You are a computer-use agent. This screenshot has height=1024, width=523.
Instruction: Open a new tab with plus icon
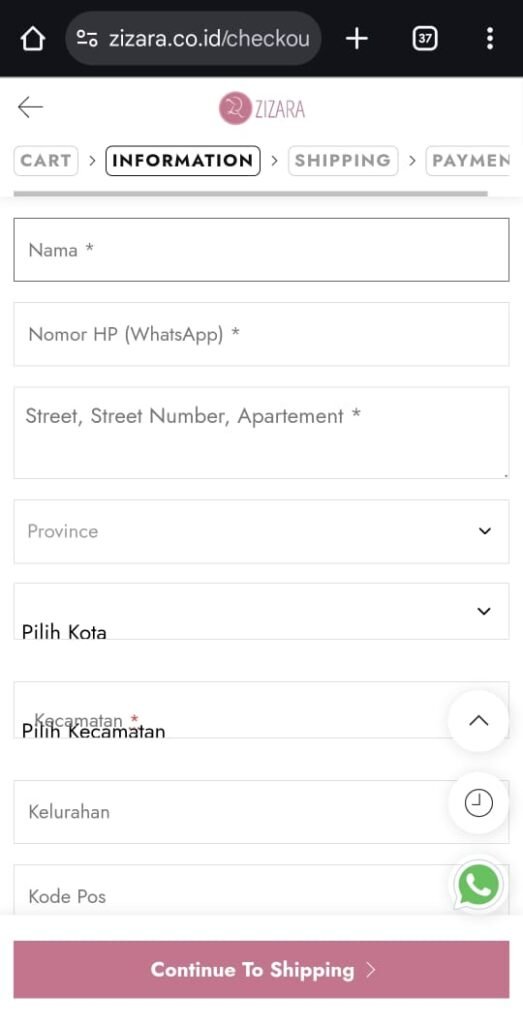[x=357, y=39]
